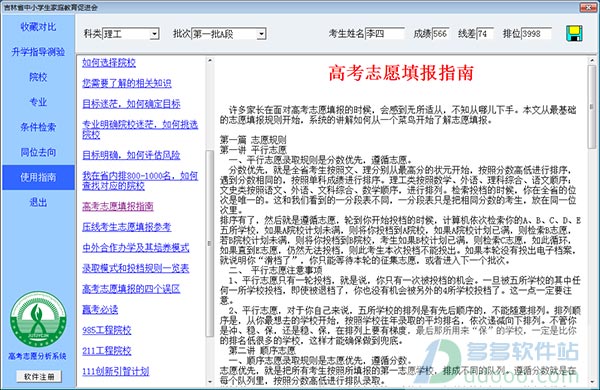This screenshot has height=390, width=600.
Task: Select the 专业 sidebar item
Action: 38,102
